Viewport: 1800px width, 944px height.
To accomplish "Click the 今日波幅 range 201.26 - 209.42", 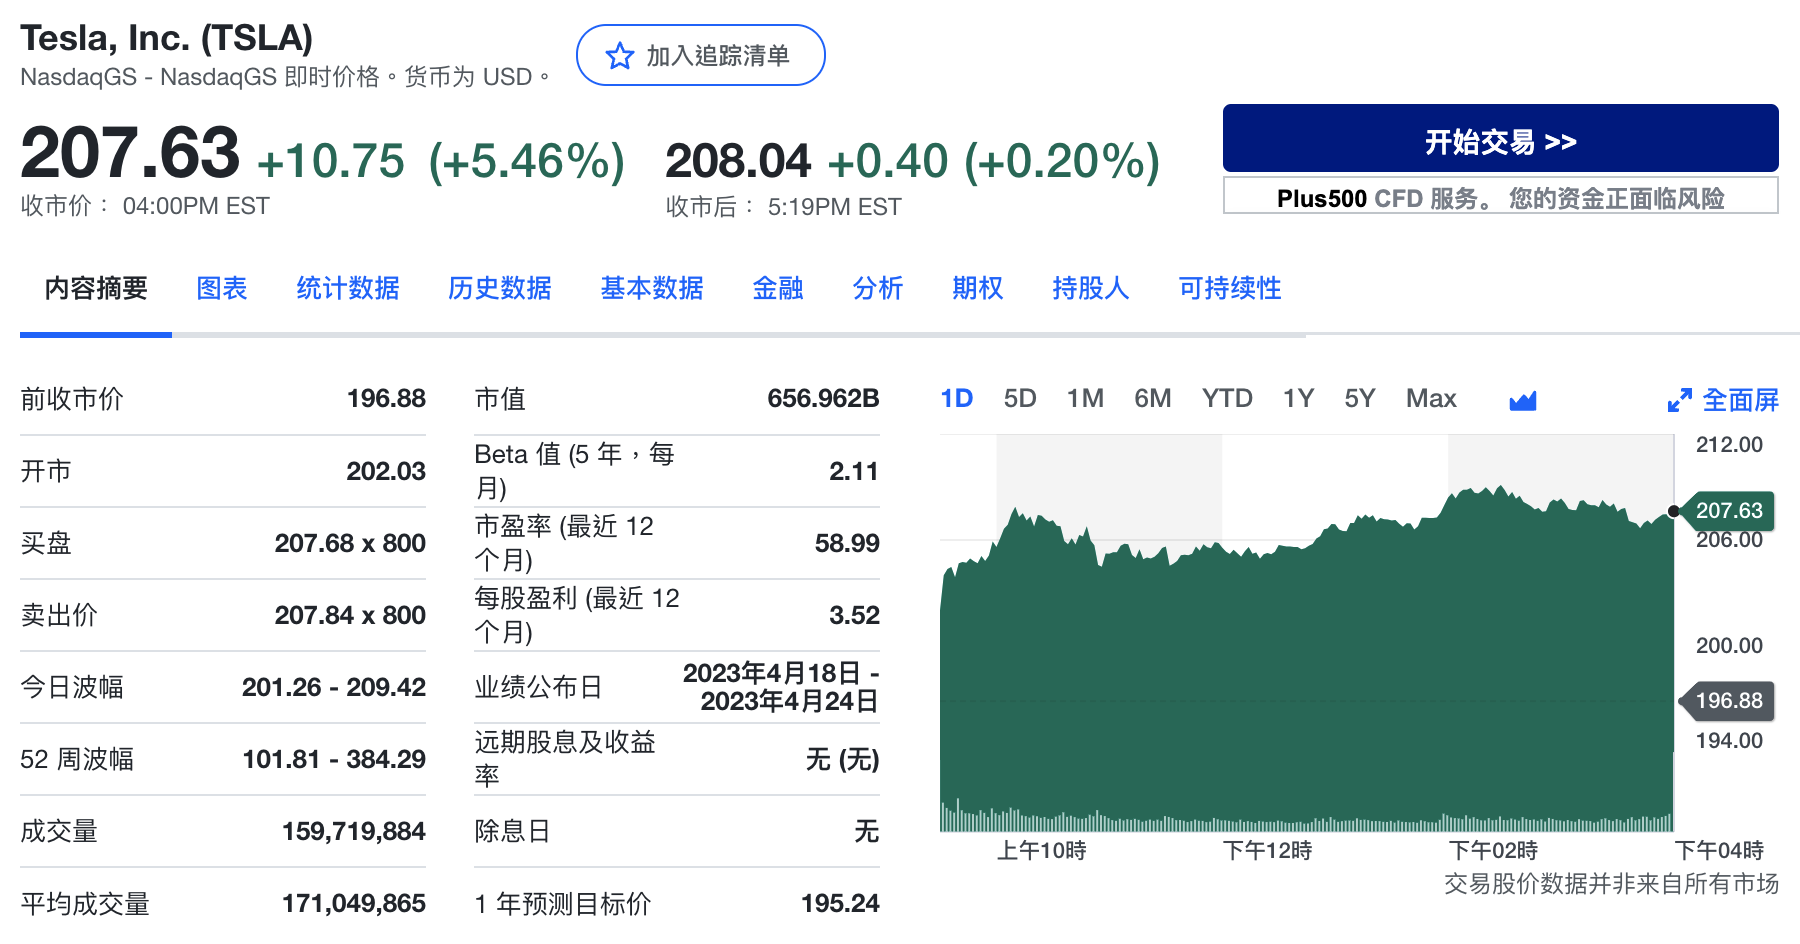I will (x=334, y=687).
